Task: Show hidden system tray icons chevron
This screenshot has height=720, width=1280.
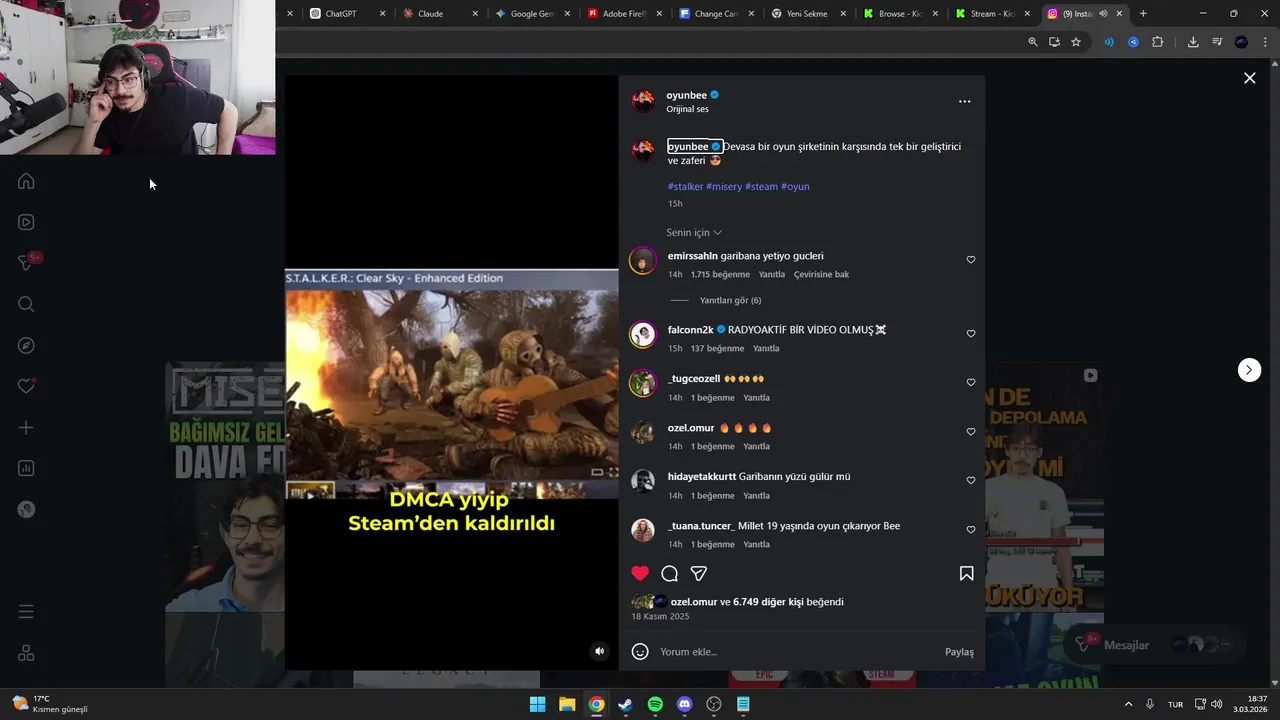Action: click(1128, 704)
